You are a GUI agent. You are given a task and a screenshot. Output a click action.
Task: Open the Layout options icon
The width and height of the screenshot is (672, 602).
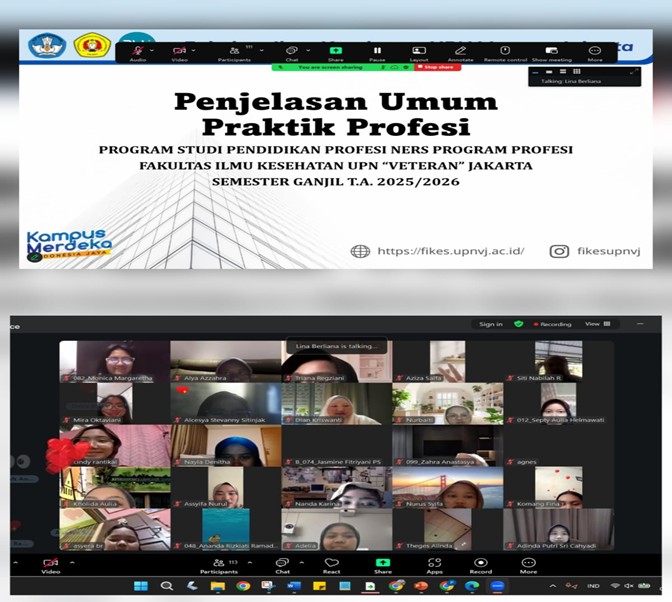click(x=419, y=50)
